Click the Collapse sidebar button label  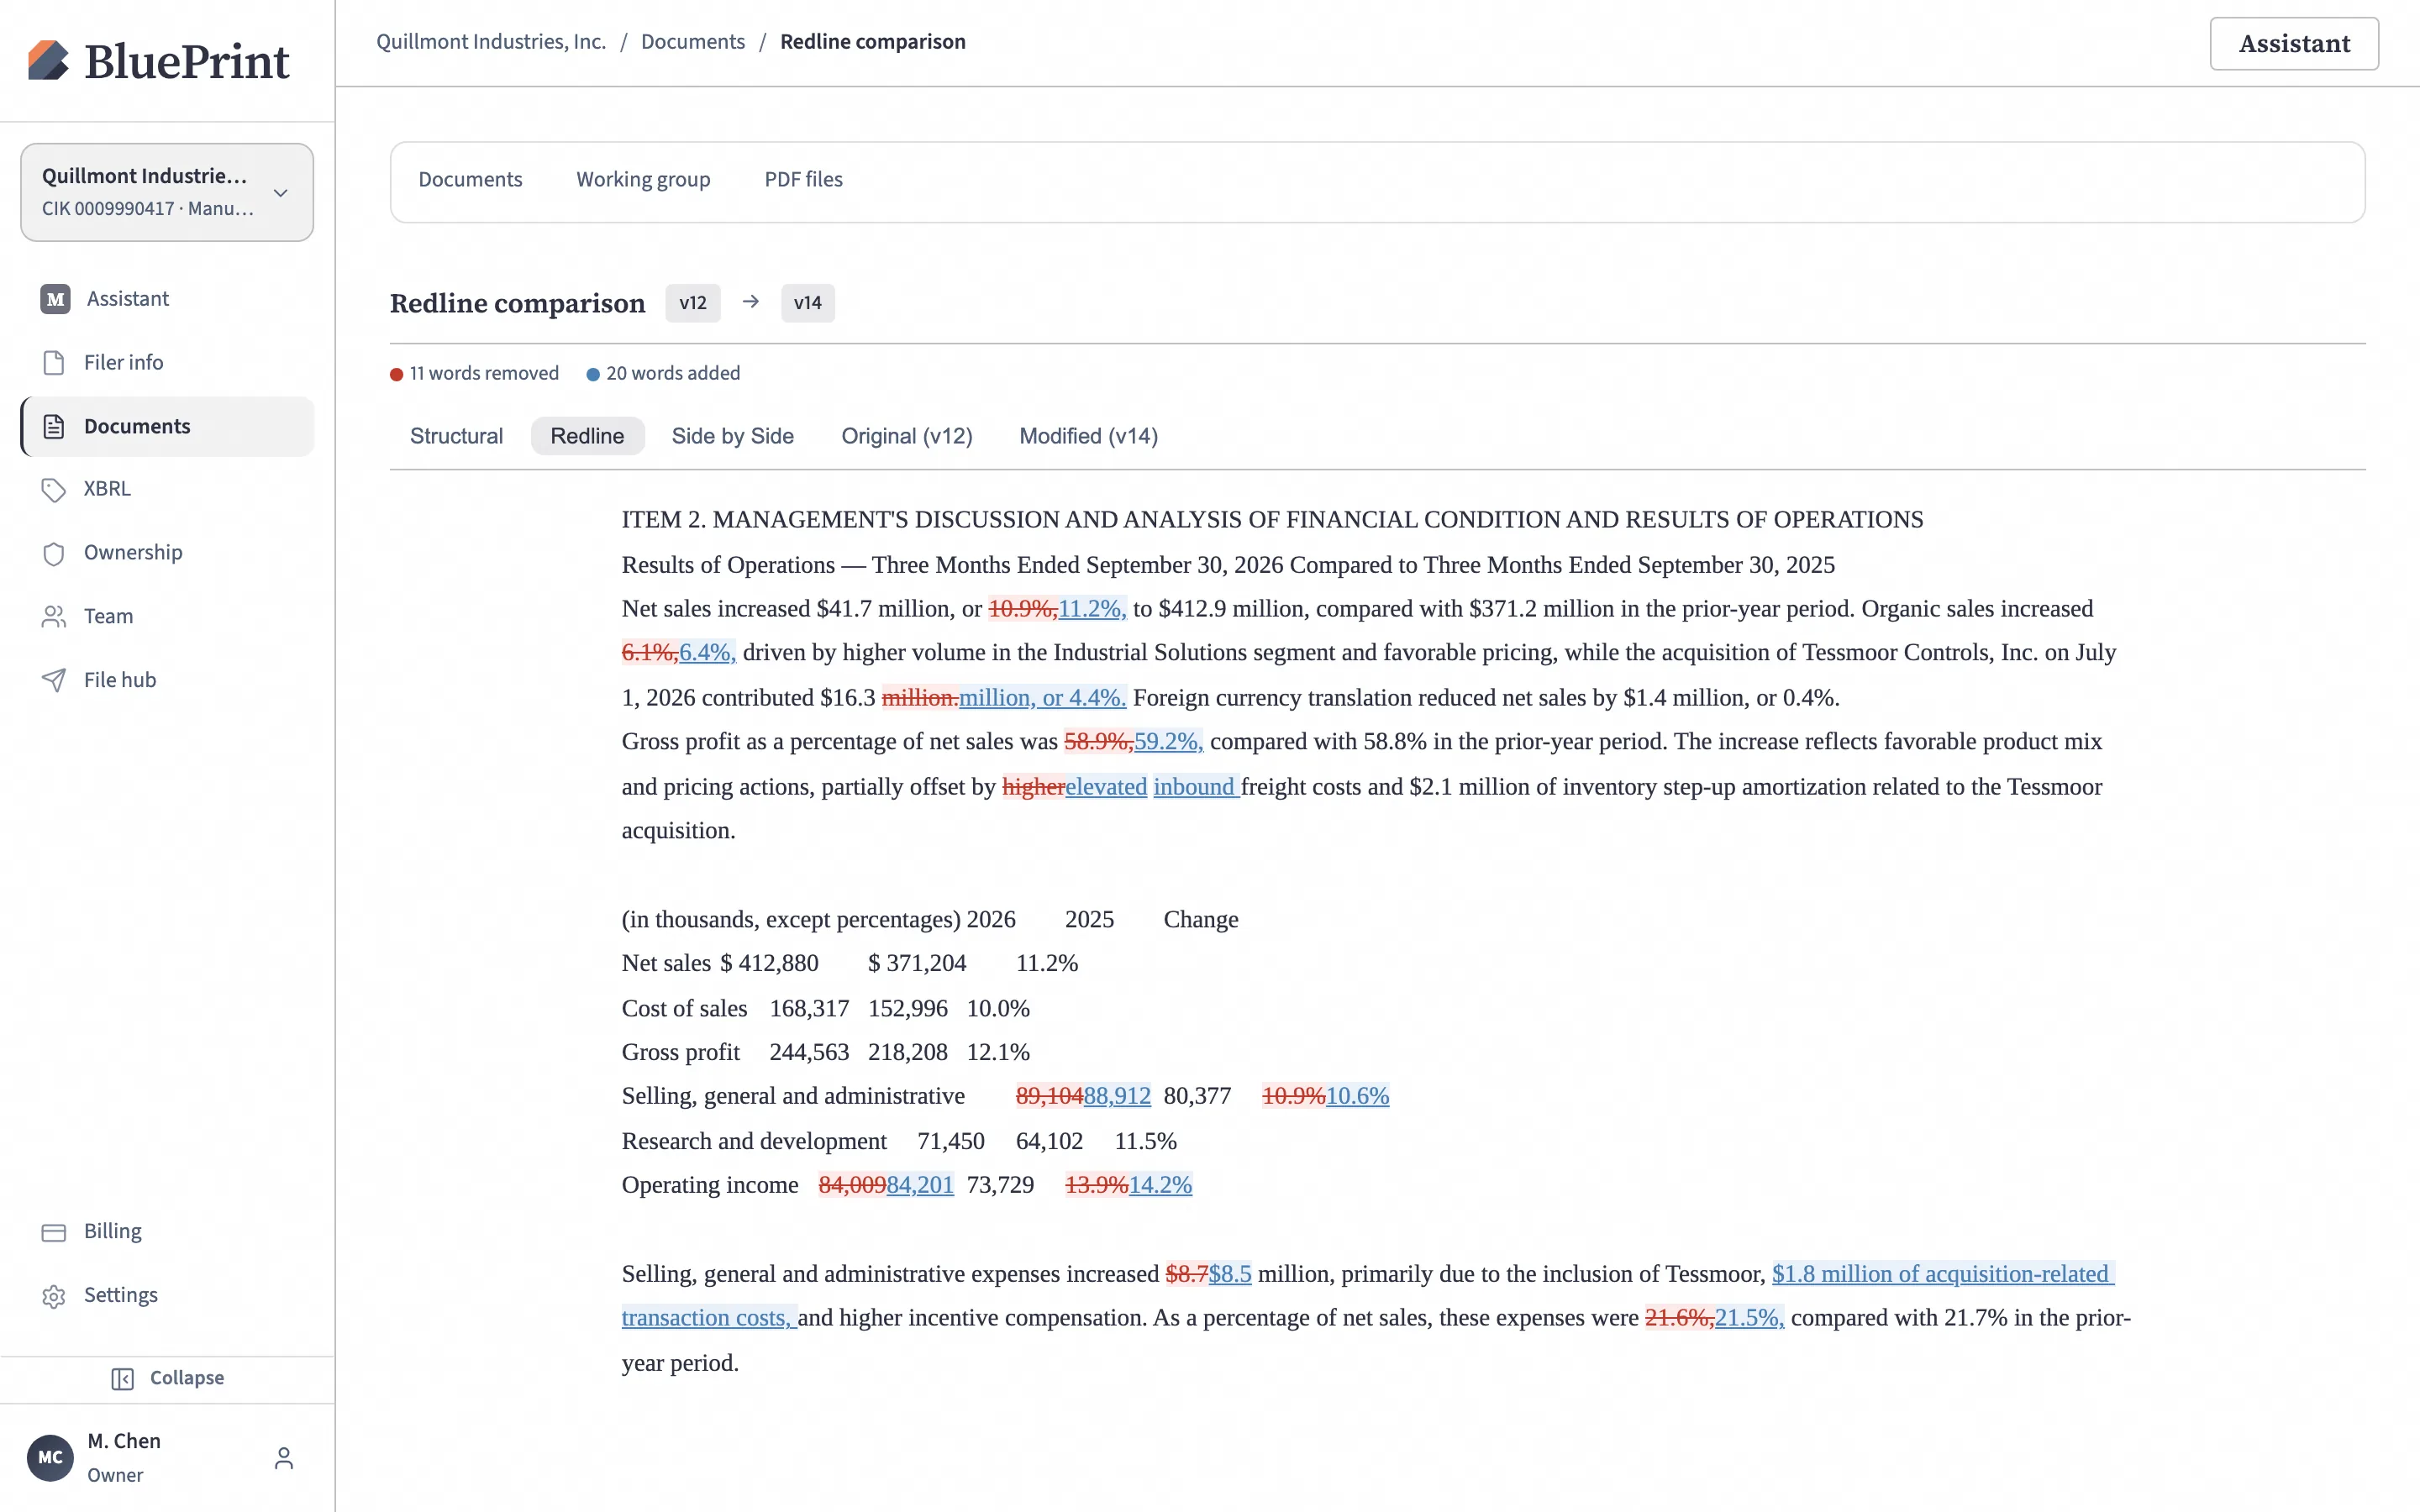click(187, 1378)
